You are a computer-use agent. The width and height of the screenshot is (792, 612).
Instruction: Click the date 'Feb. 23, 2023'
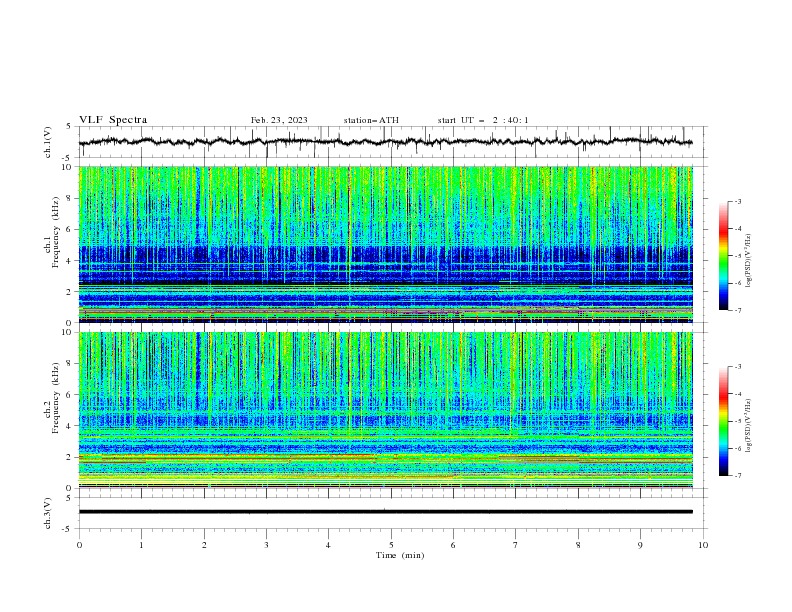click(x=279, y=120)
